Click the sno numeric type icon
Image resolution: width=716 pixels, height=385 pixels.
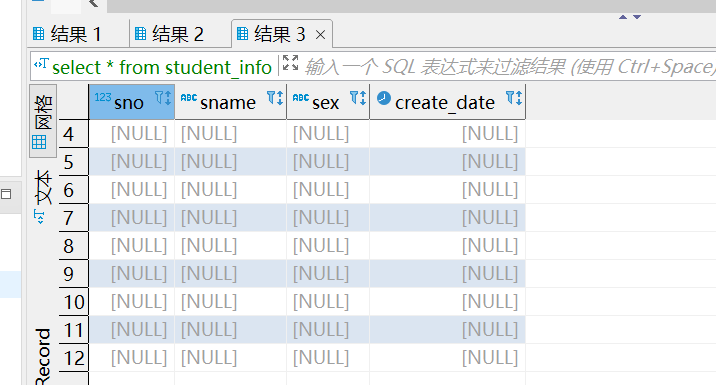tap(103, 97)
